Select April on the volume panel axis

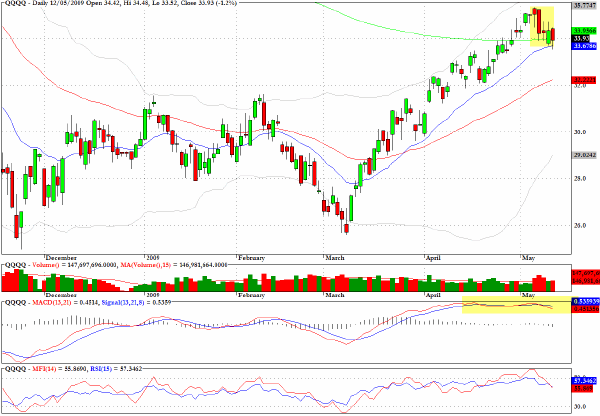point(434,295)
